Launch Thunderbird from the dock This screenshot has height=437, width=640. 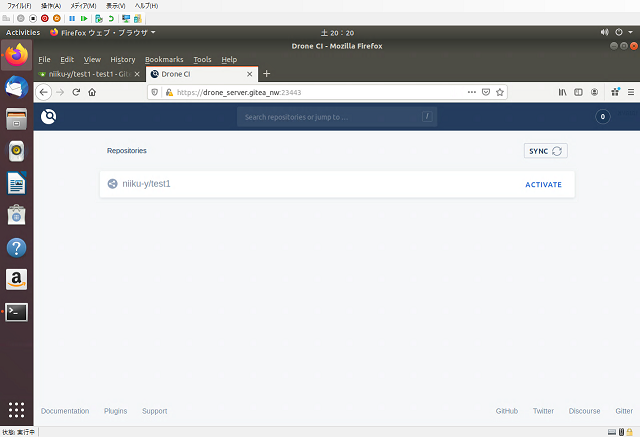16,87
